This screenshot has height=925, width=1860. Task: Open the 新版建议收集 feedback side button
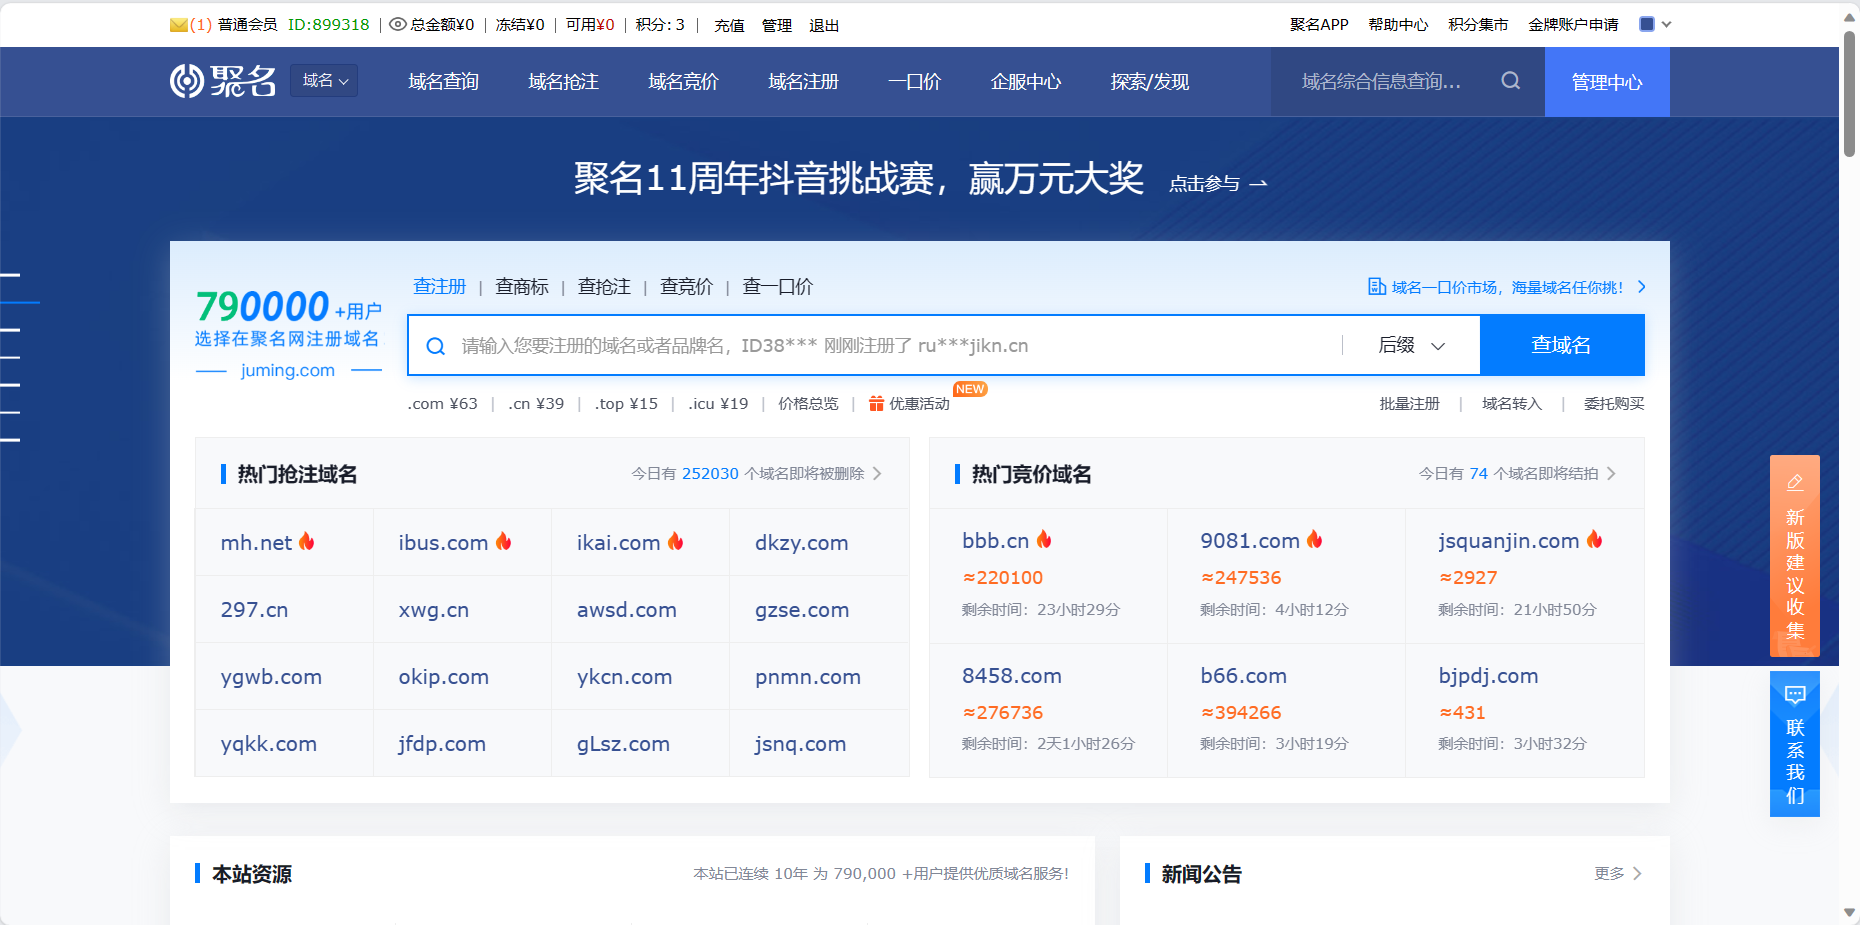pyautogui.click(x=1795, y=556)
